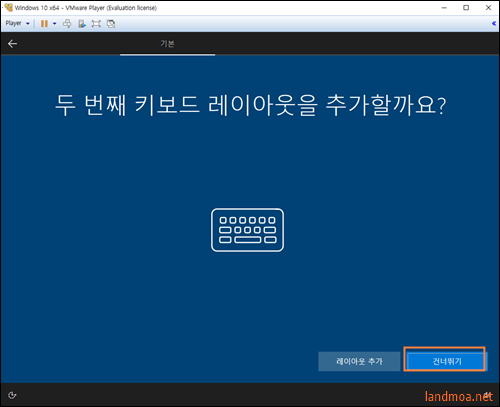500x407 pixels.
Task: Enter full screen mode via toolbar icon
Action: pos(96,24)
